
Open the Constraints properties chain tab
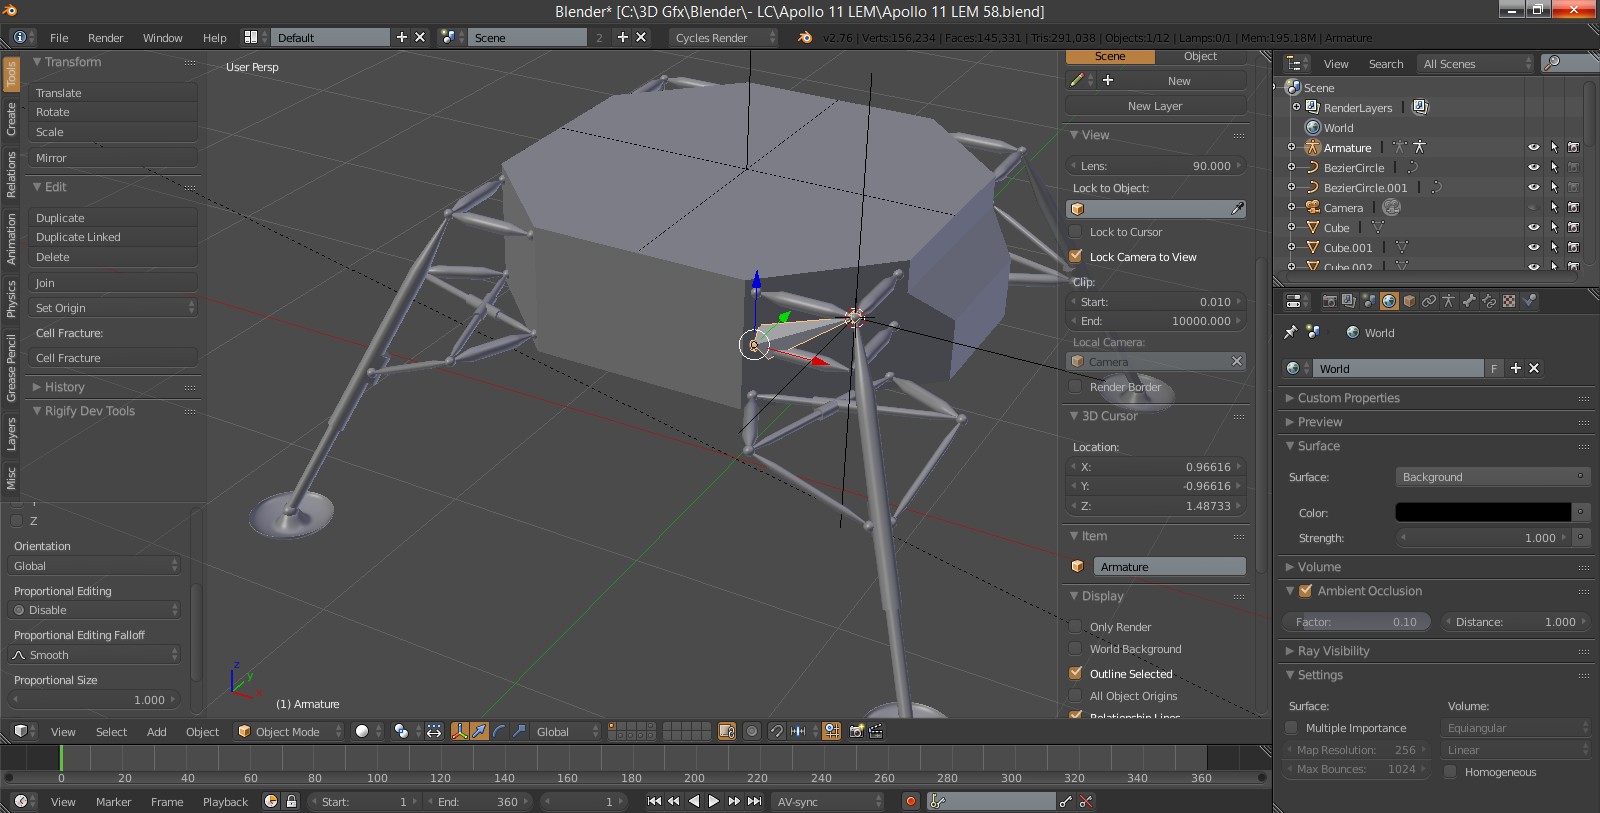pos(1429,301)
